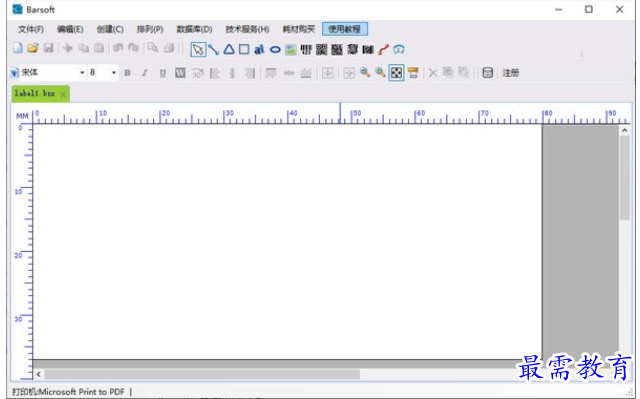Toggle the boxed W text style
Image resolution: width=640 pixels, height=399 pixels.
click(180, 73)
